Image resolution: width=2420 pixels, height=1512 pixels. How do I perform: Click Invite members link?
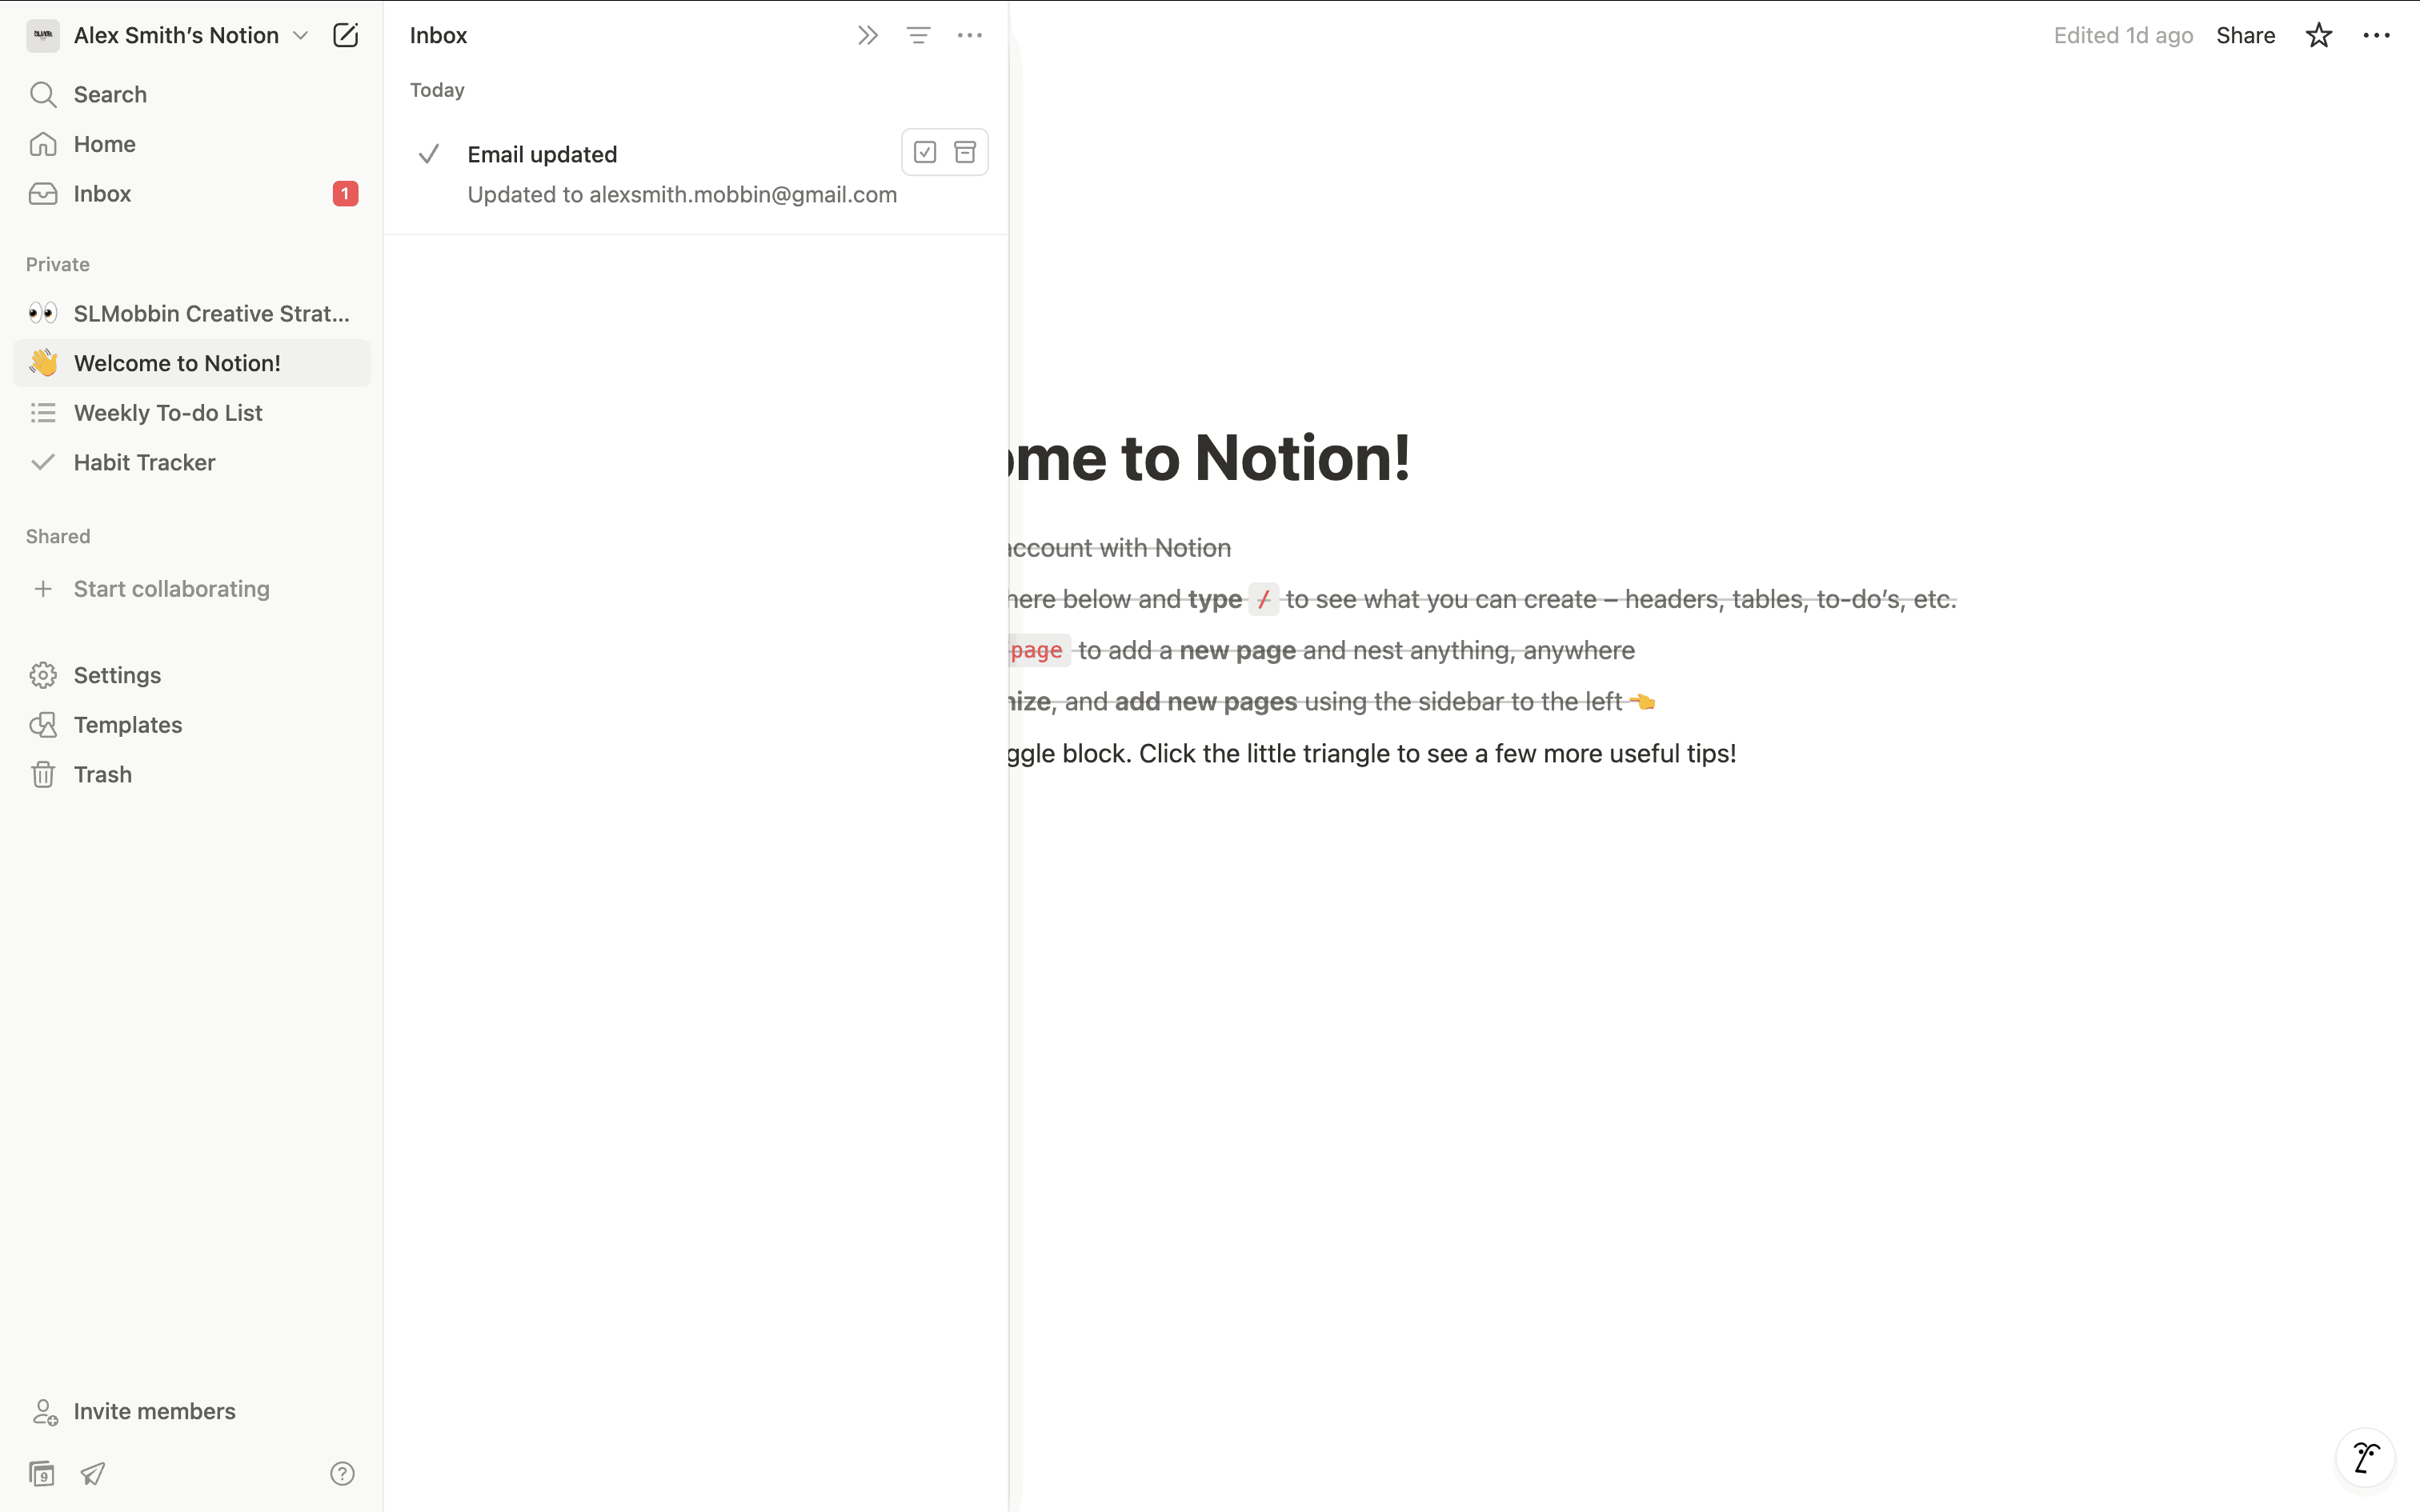tap(154, 1411)
